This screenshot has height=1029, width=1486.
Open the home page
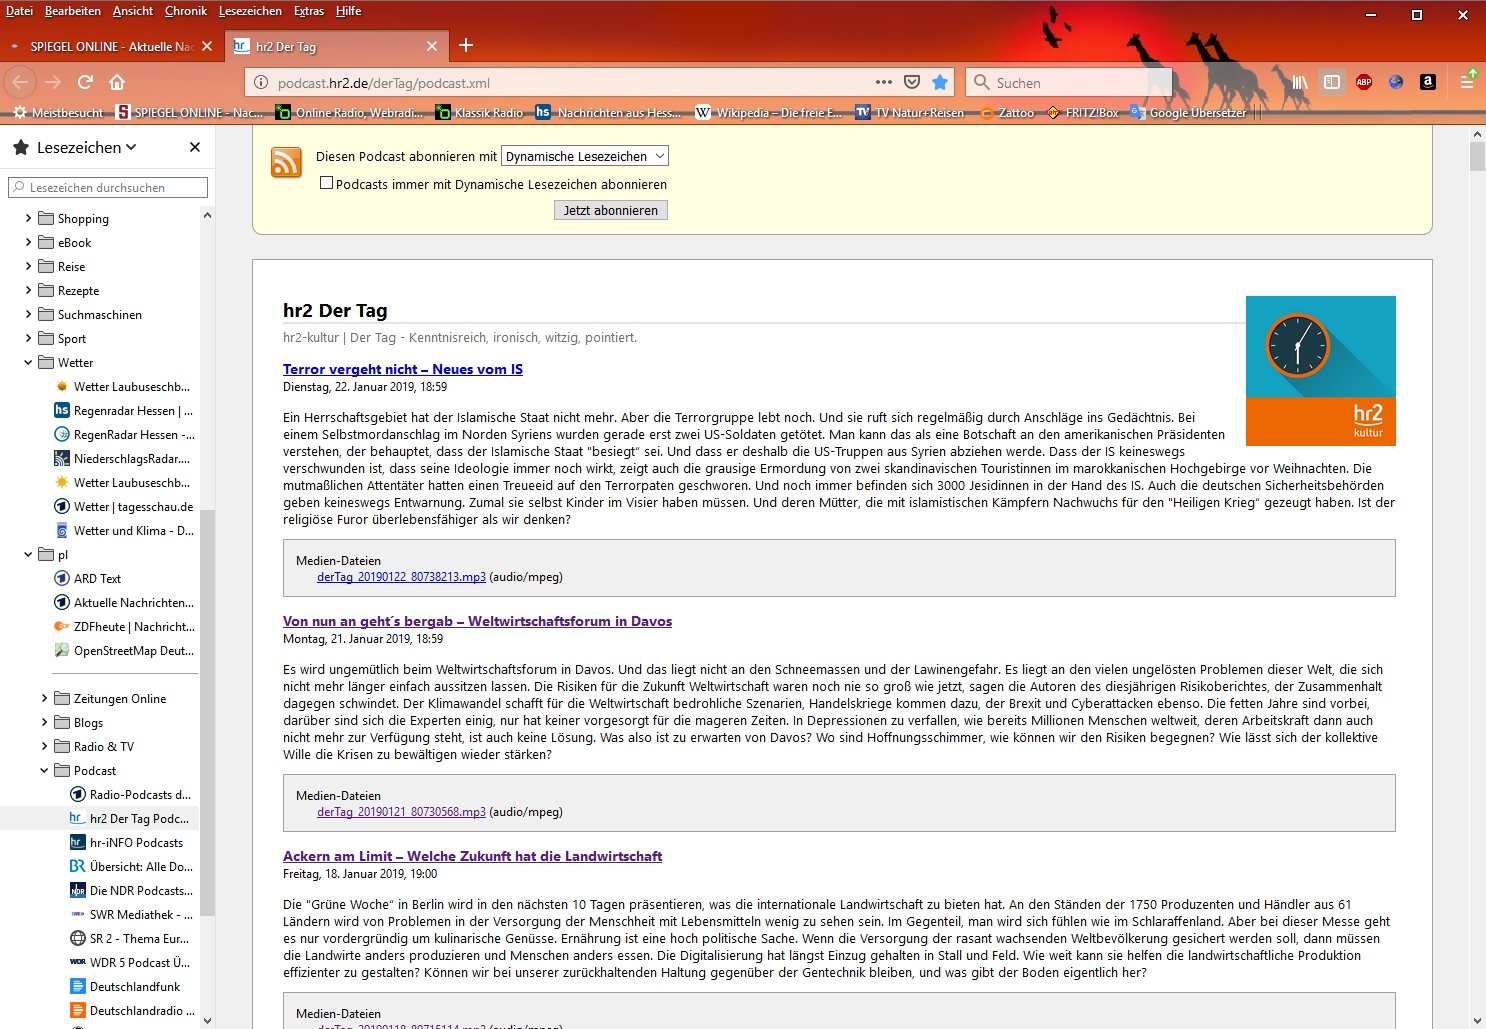(117, 82)
